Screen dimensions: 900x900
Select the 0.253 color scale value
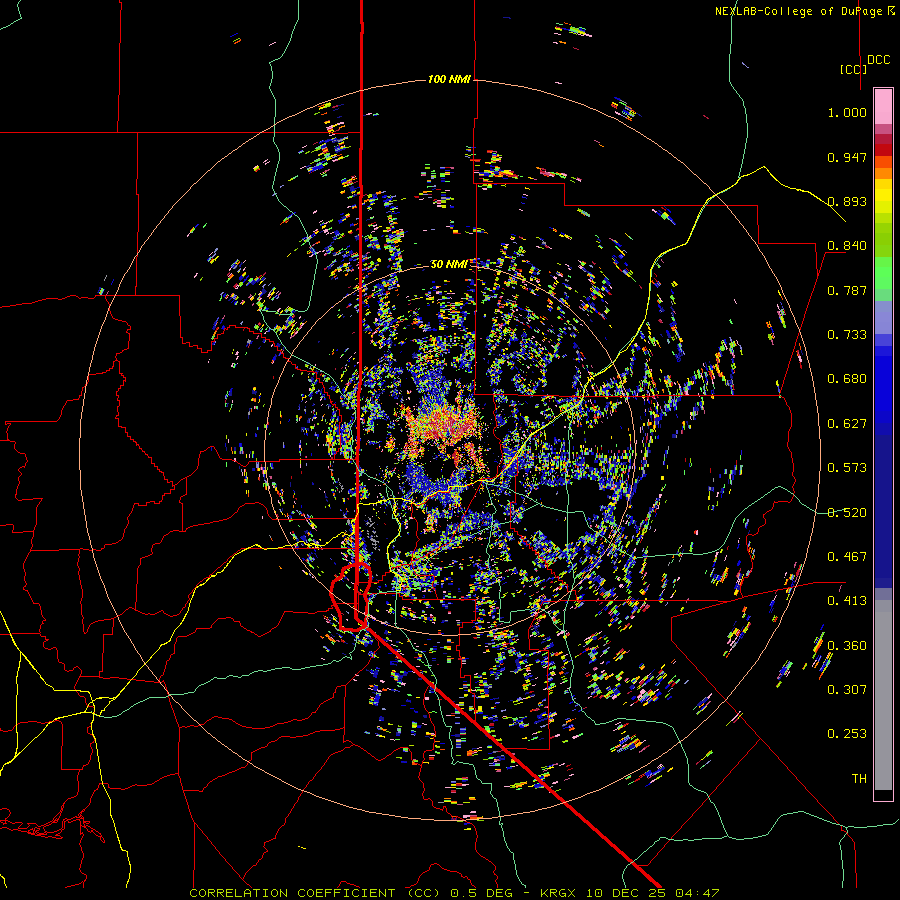(x=847, y=734)
